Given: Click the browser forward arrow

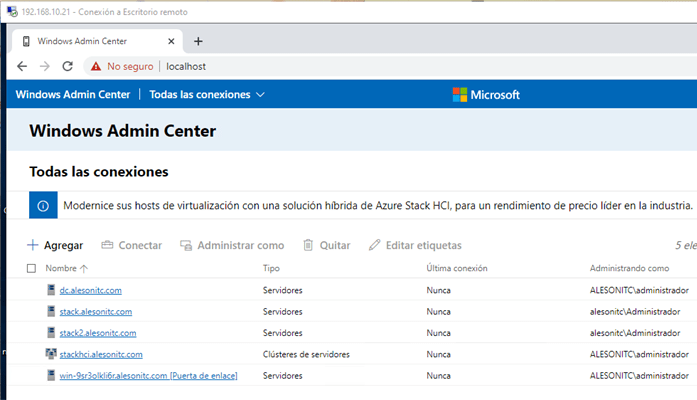Looking at the screenshot, I should tap(45, 67).
